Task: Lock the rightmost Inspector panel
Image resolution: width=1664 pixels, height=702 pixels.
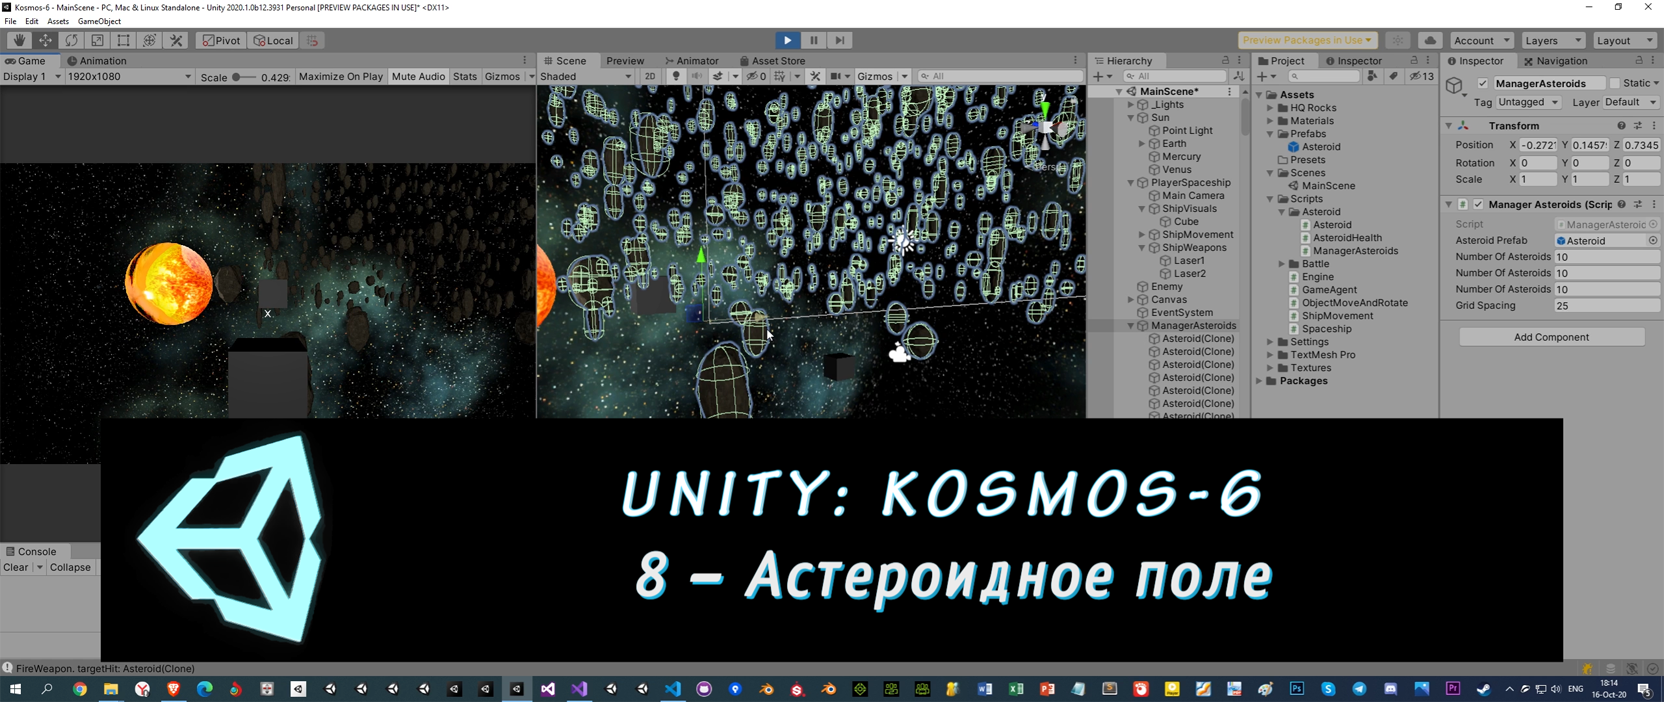Action: click(1638, 61)
